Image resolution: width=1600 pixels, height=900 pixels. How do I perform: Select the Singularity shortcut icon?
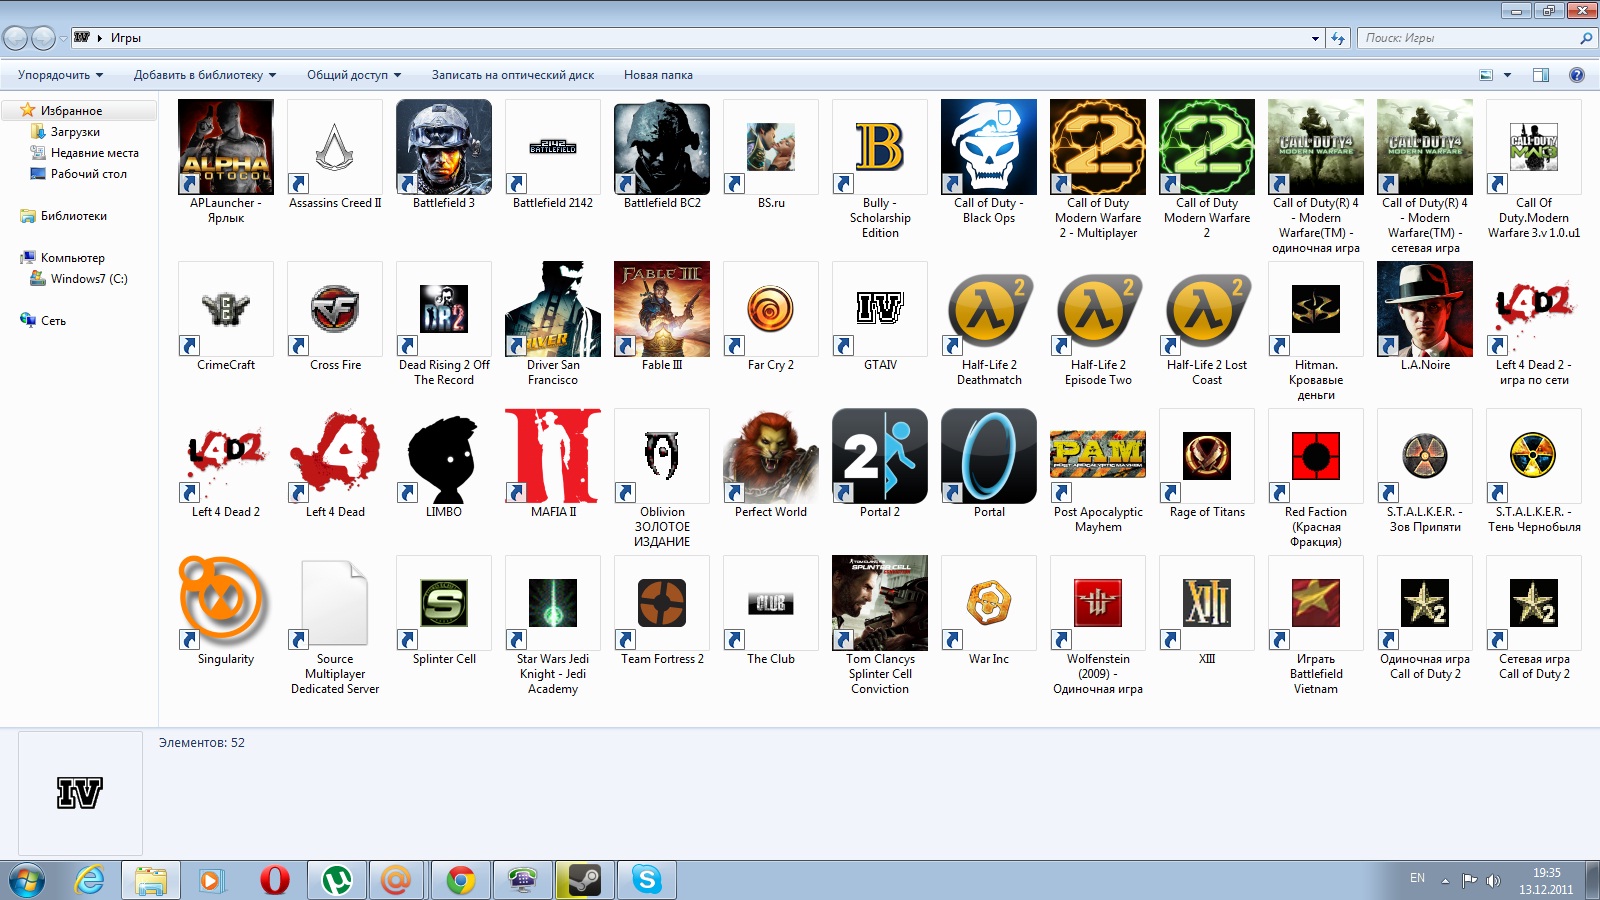(x=225, y=603)
